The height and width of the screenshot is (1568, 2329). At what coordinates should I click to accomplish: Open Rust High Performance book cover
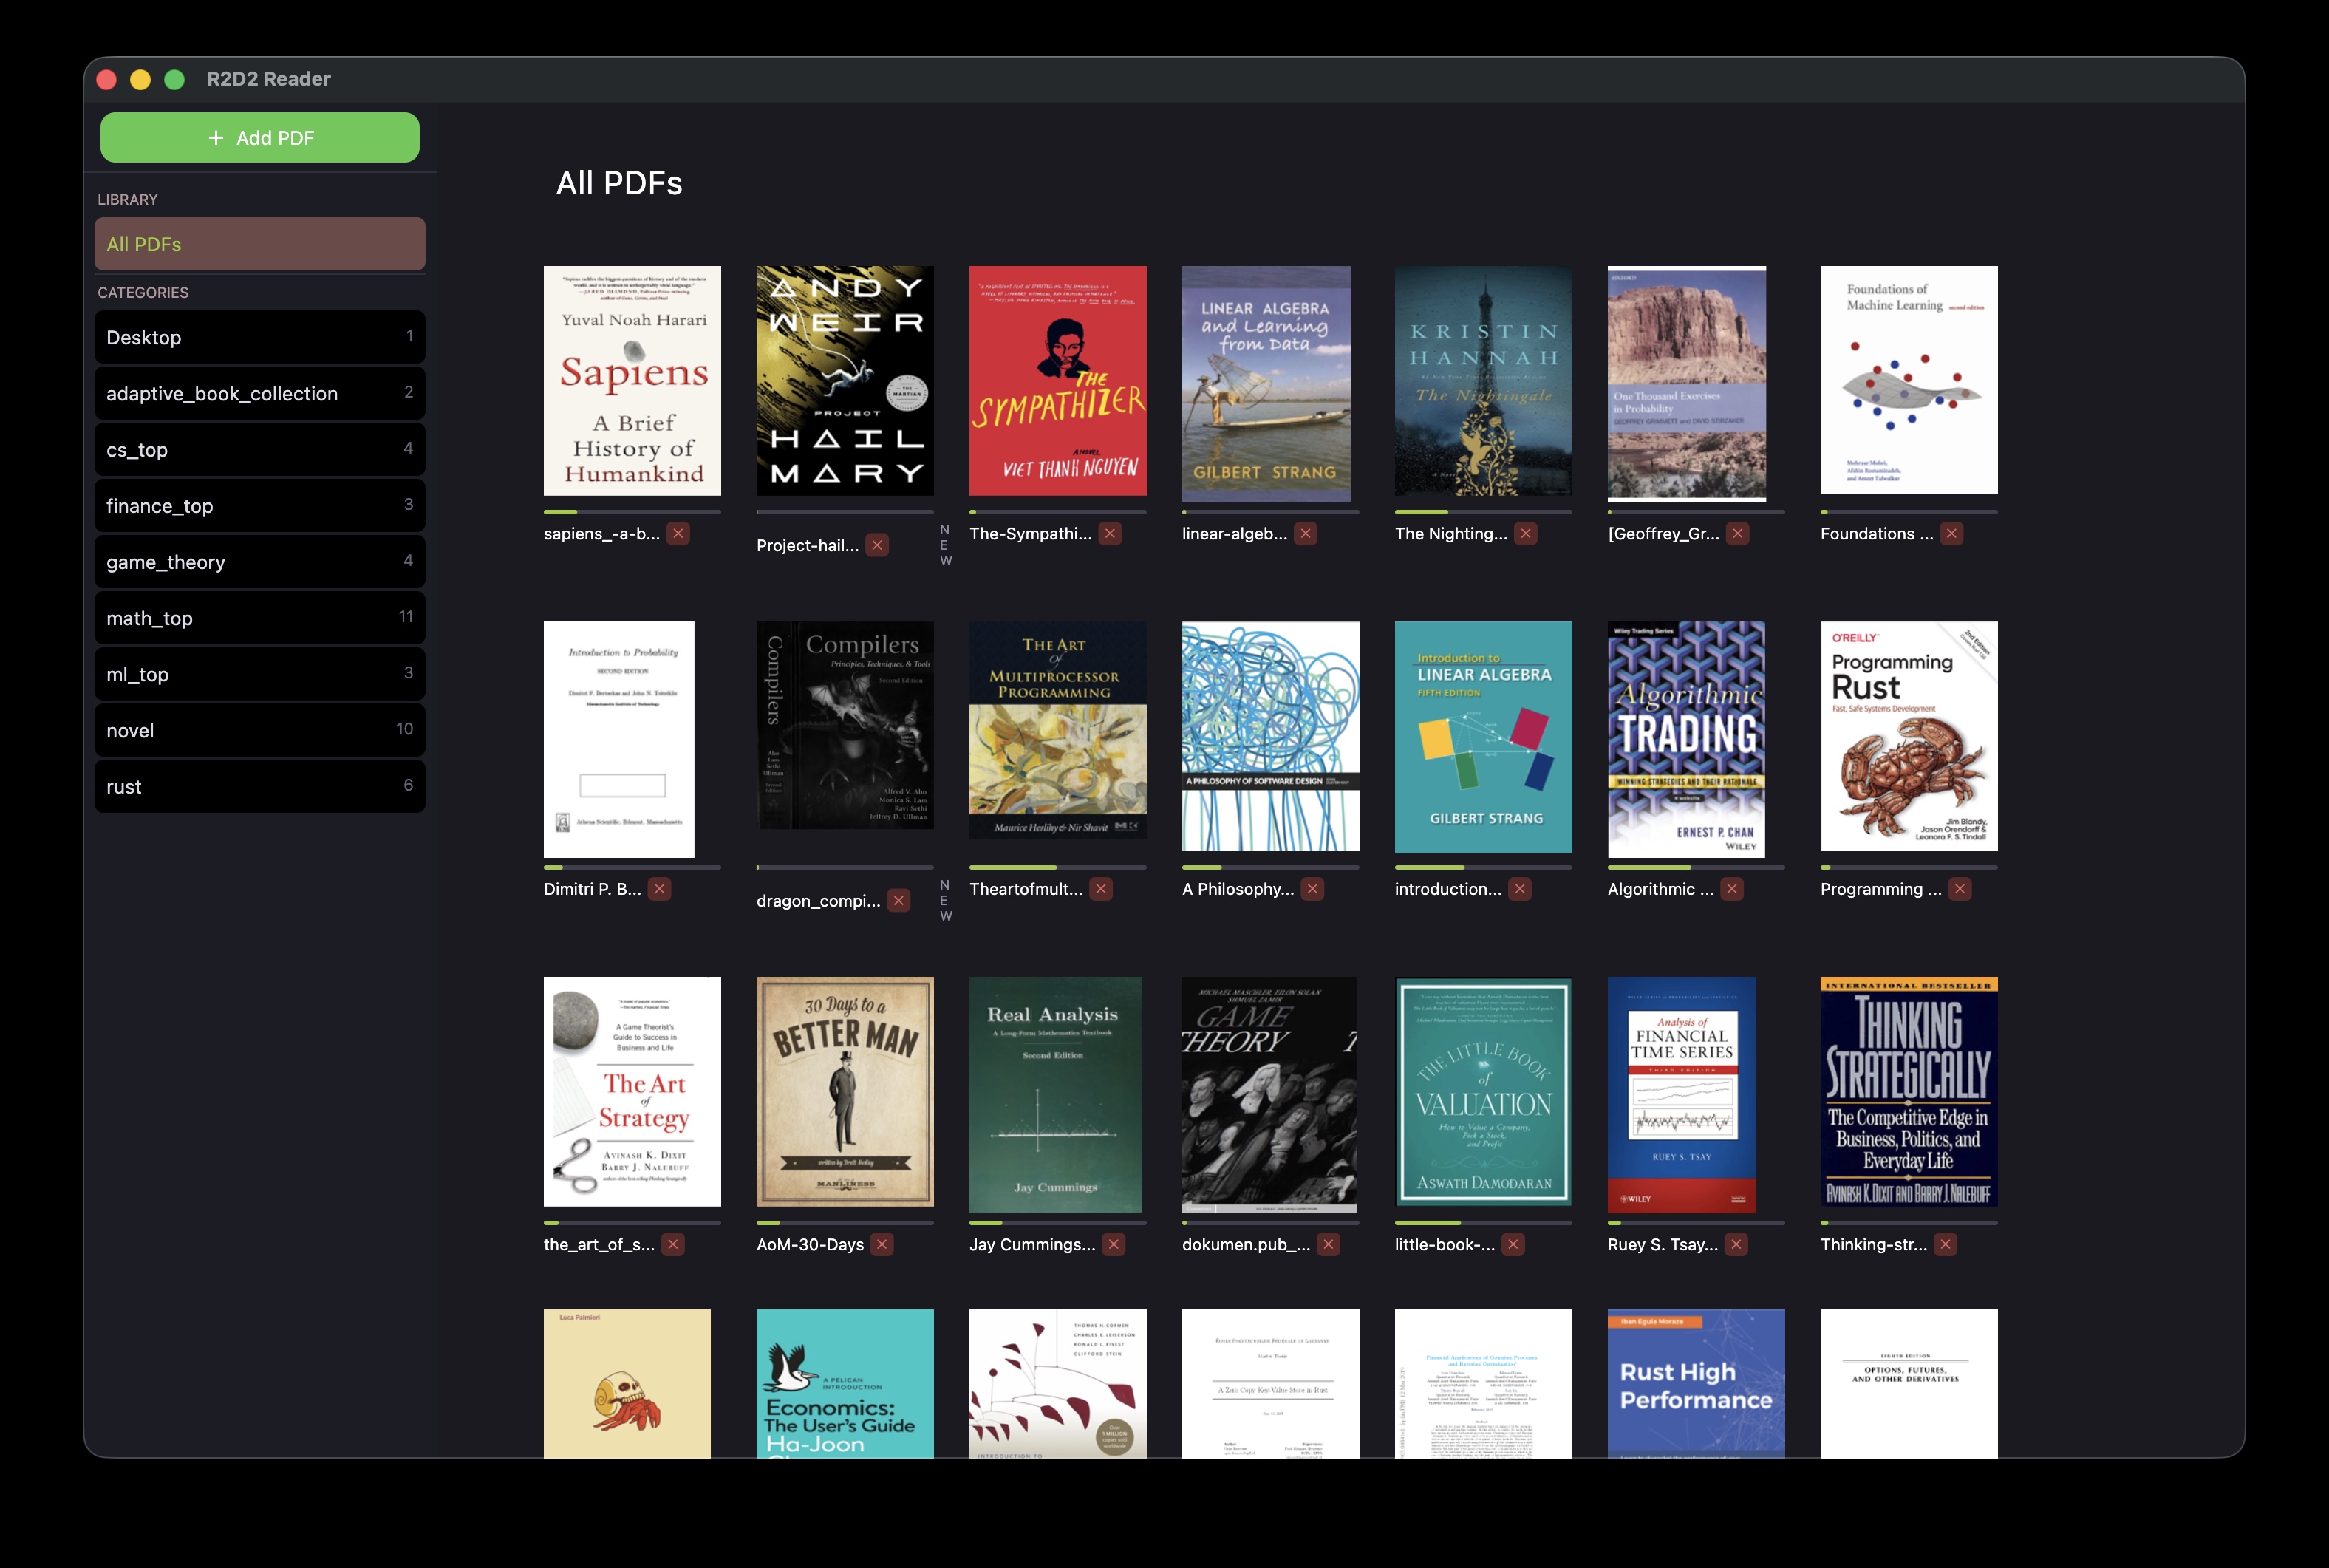1696,1384
